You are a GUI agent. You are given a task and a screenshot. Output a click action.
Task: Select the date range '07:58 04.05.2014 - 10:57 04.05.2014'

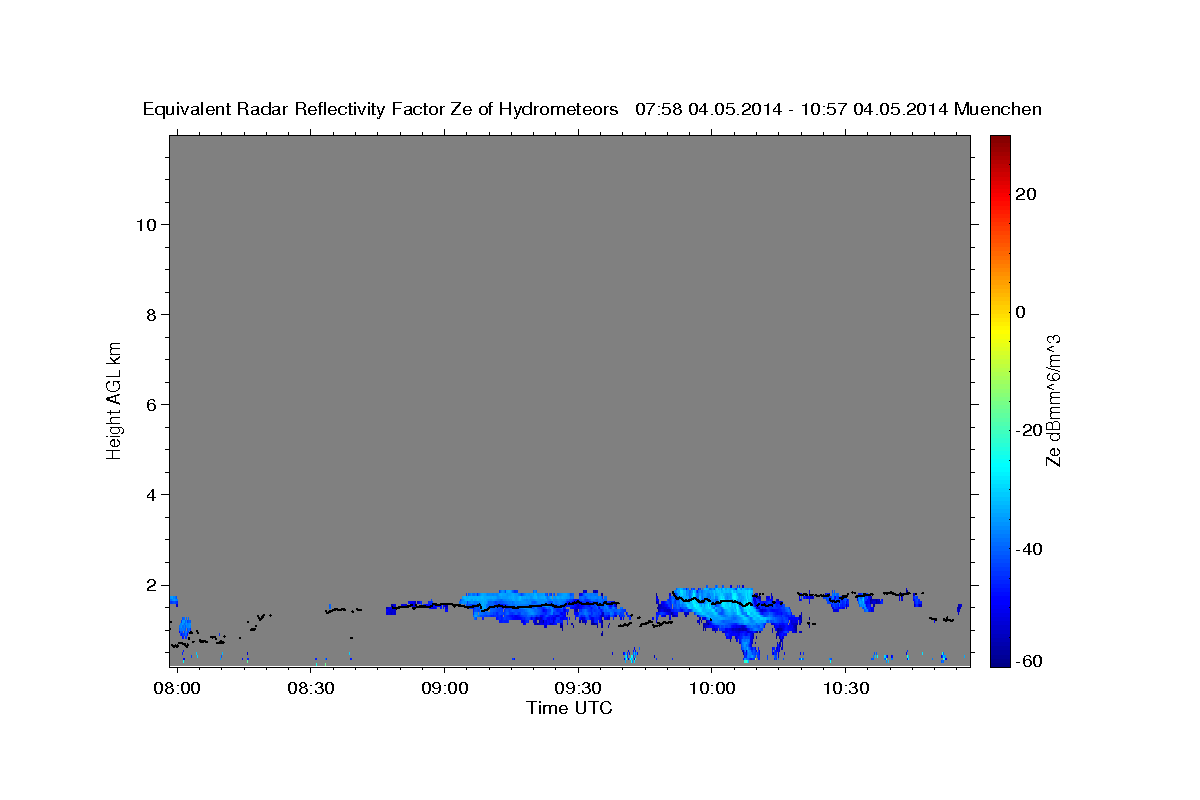792,109
